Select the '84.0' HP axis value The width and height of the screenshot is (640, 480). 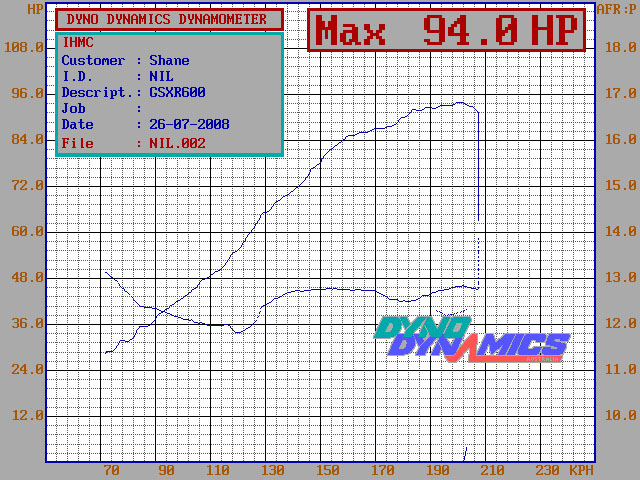(x=27, y=140)
